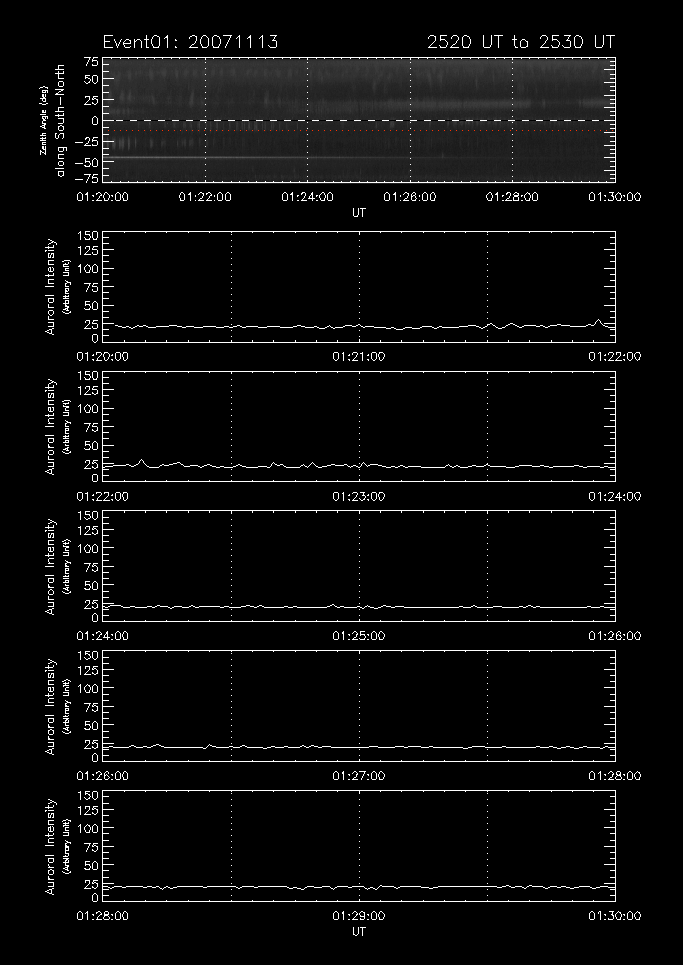Click the "2520 UT to 2530 UT" header text

click(x=521, y=42)
